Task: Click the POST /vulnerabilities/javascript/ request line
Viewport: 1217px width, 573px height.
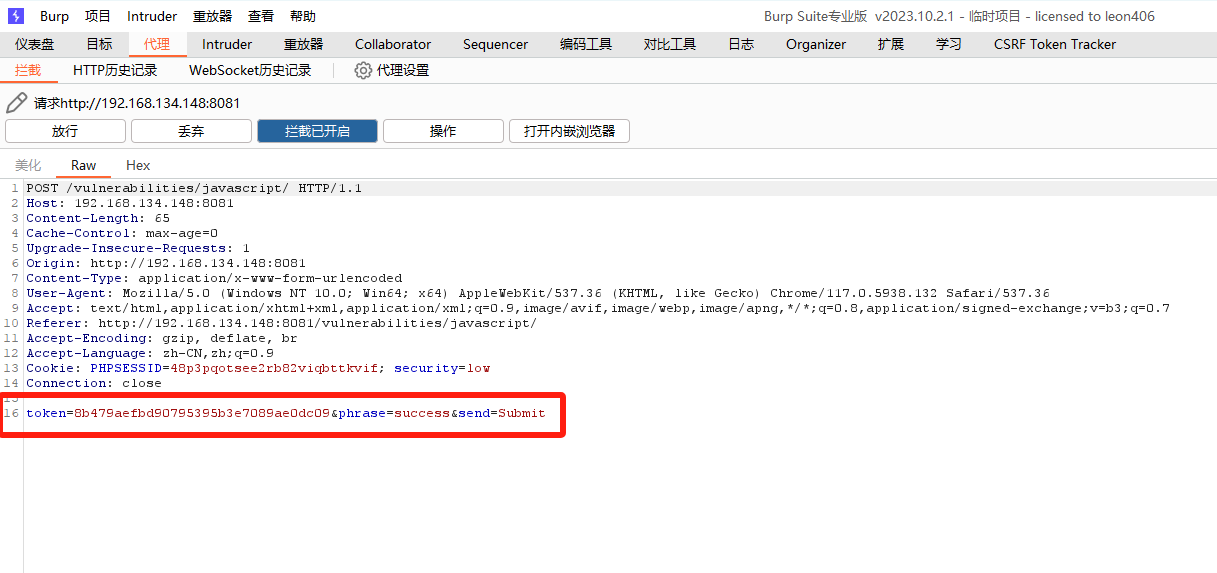Action: click(x=194, y=188)
